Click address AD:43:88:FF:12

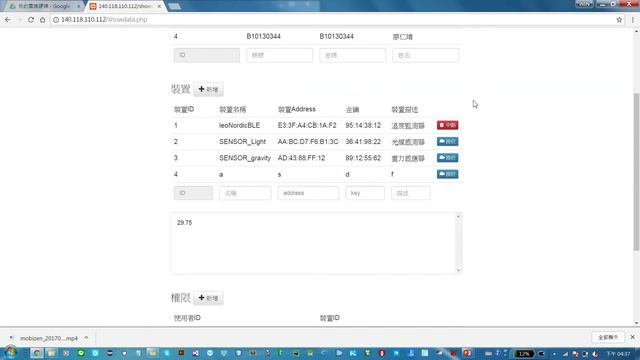[x=301, y=158]
